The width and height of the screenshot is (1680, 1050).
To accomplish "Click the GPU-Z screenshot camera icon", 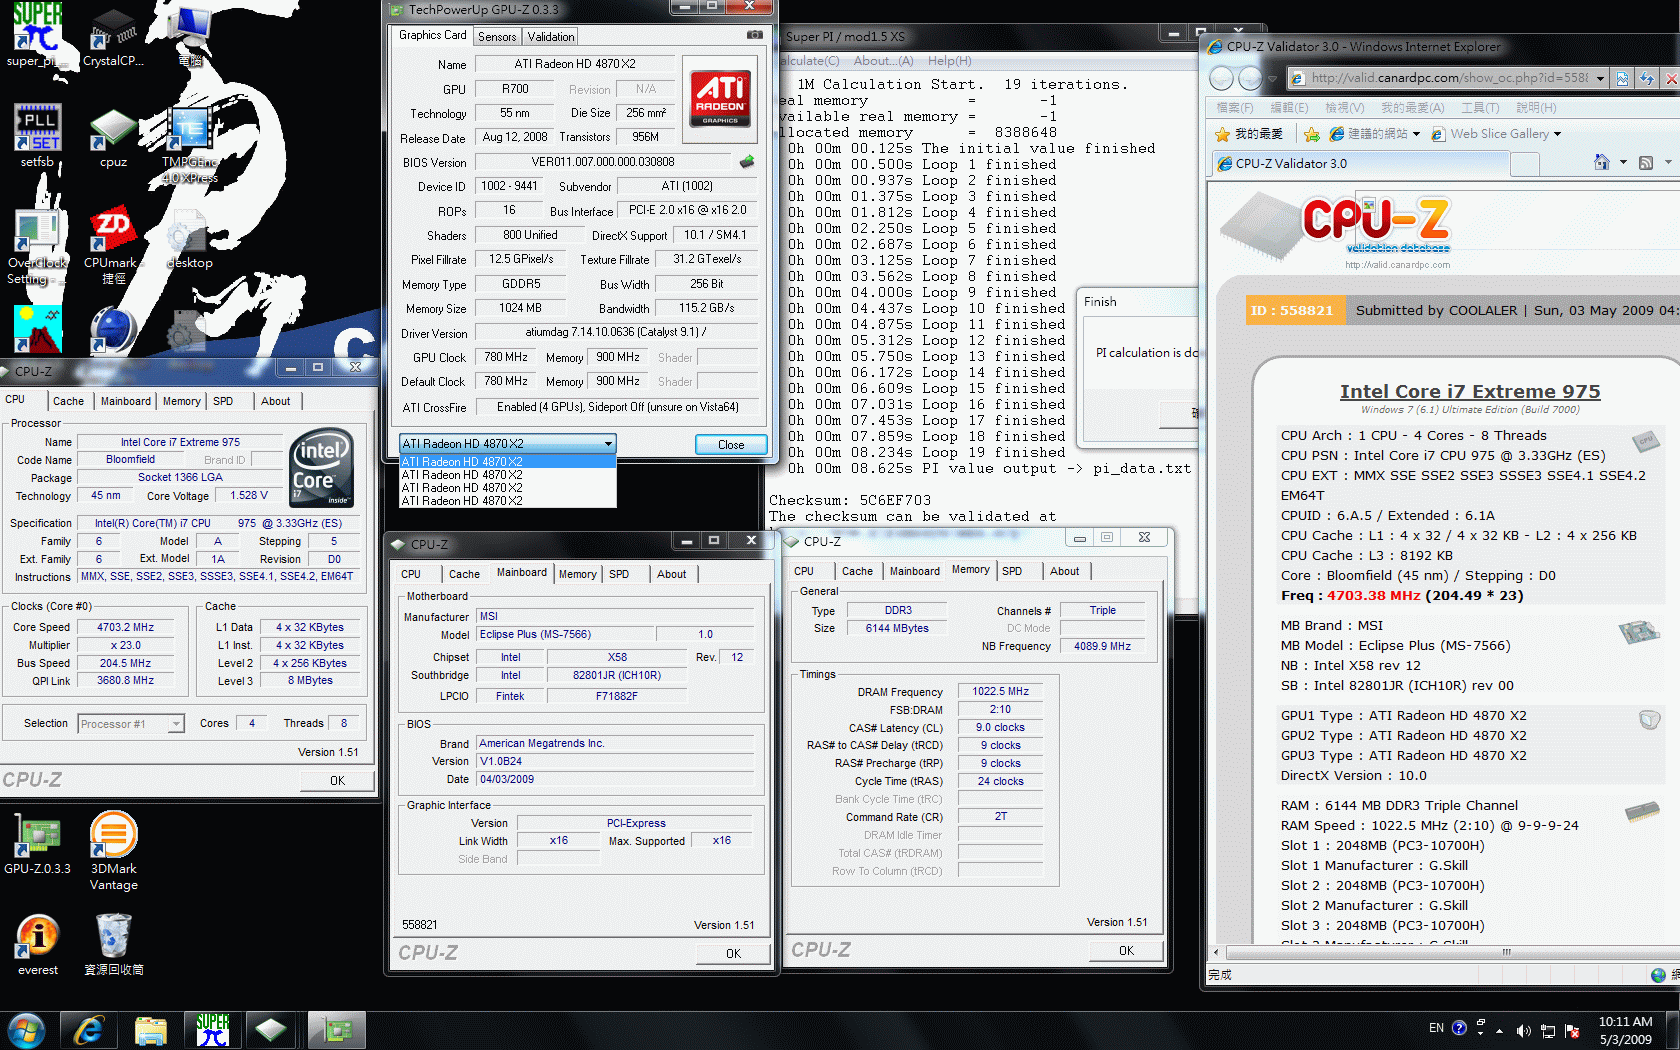I will (x=755, y=35).
